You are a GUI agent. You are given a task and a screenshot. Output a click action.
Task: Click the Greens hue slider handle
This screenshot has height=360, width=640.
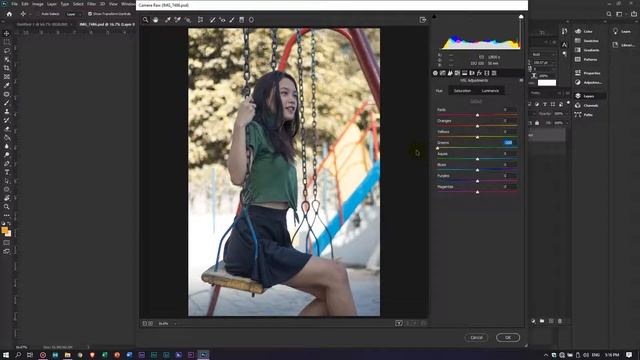(438, 148)
